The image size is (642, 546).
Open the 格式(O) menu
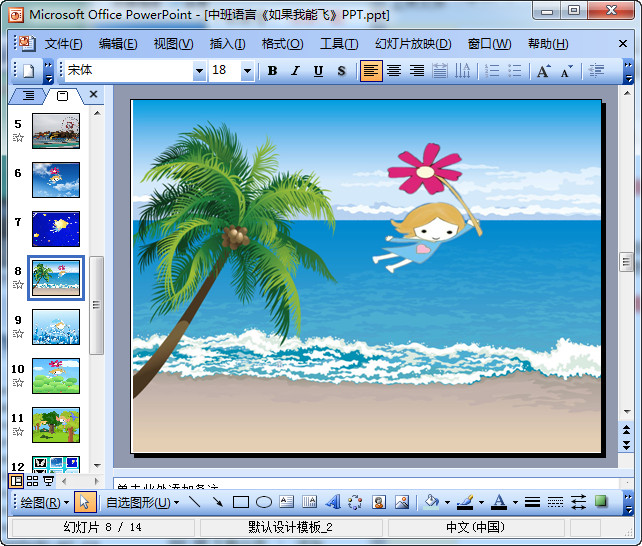(283, 43)
